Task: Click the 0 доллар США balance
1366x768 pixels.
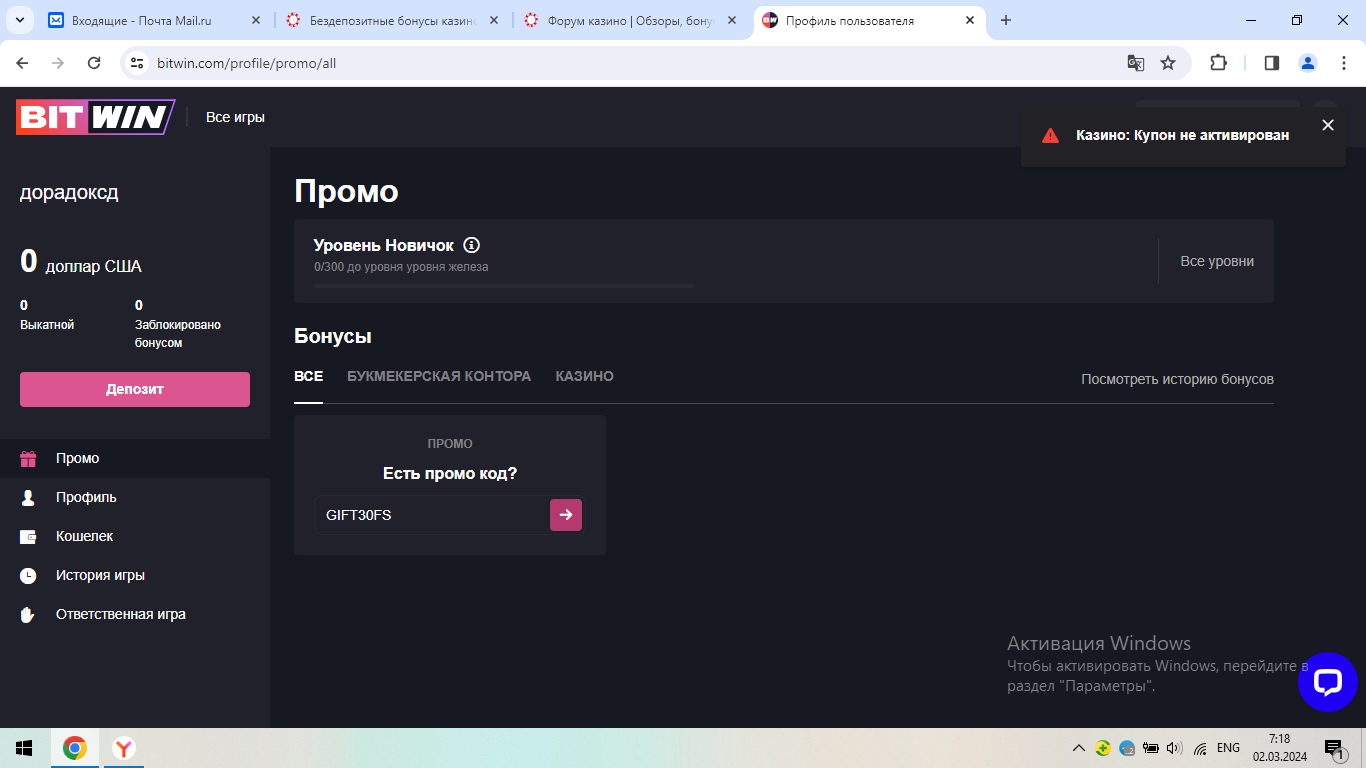Action: click(x=81, y=263)
